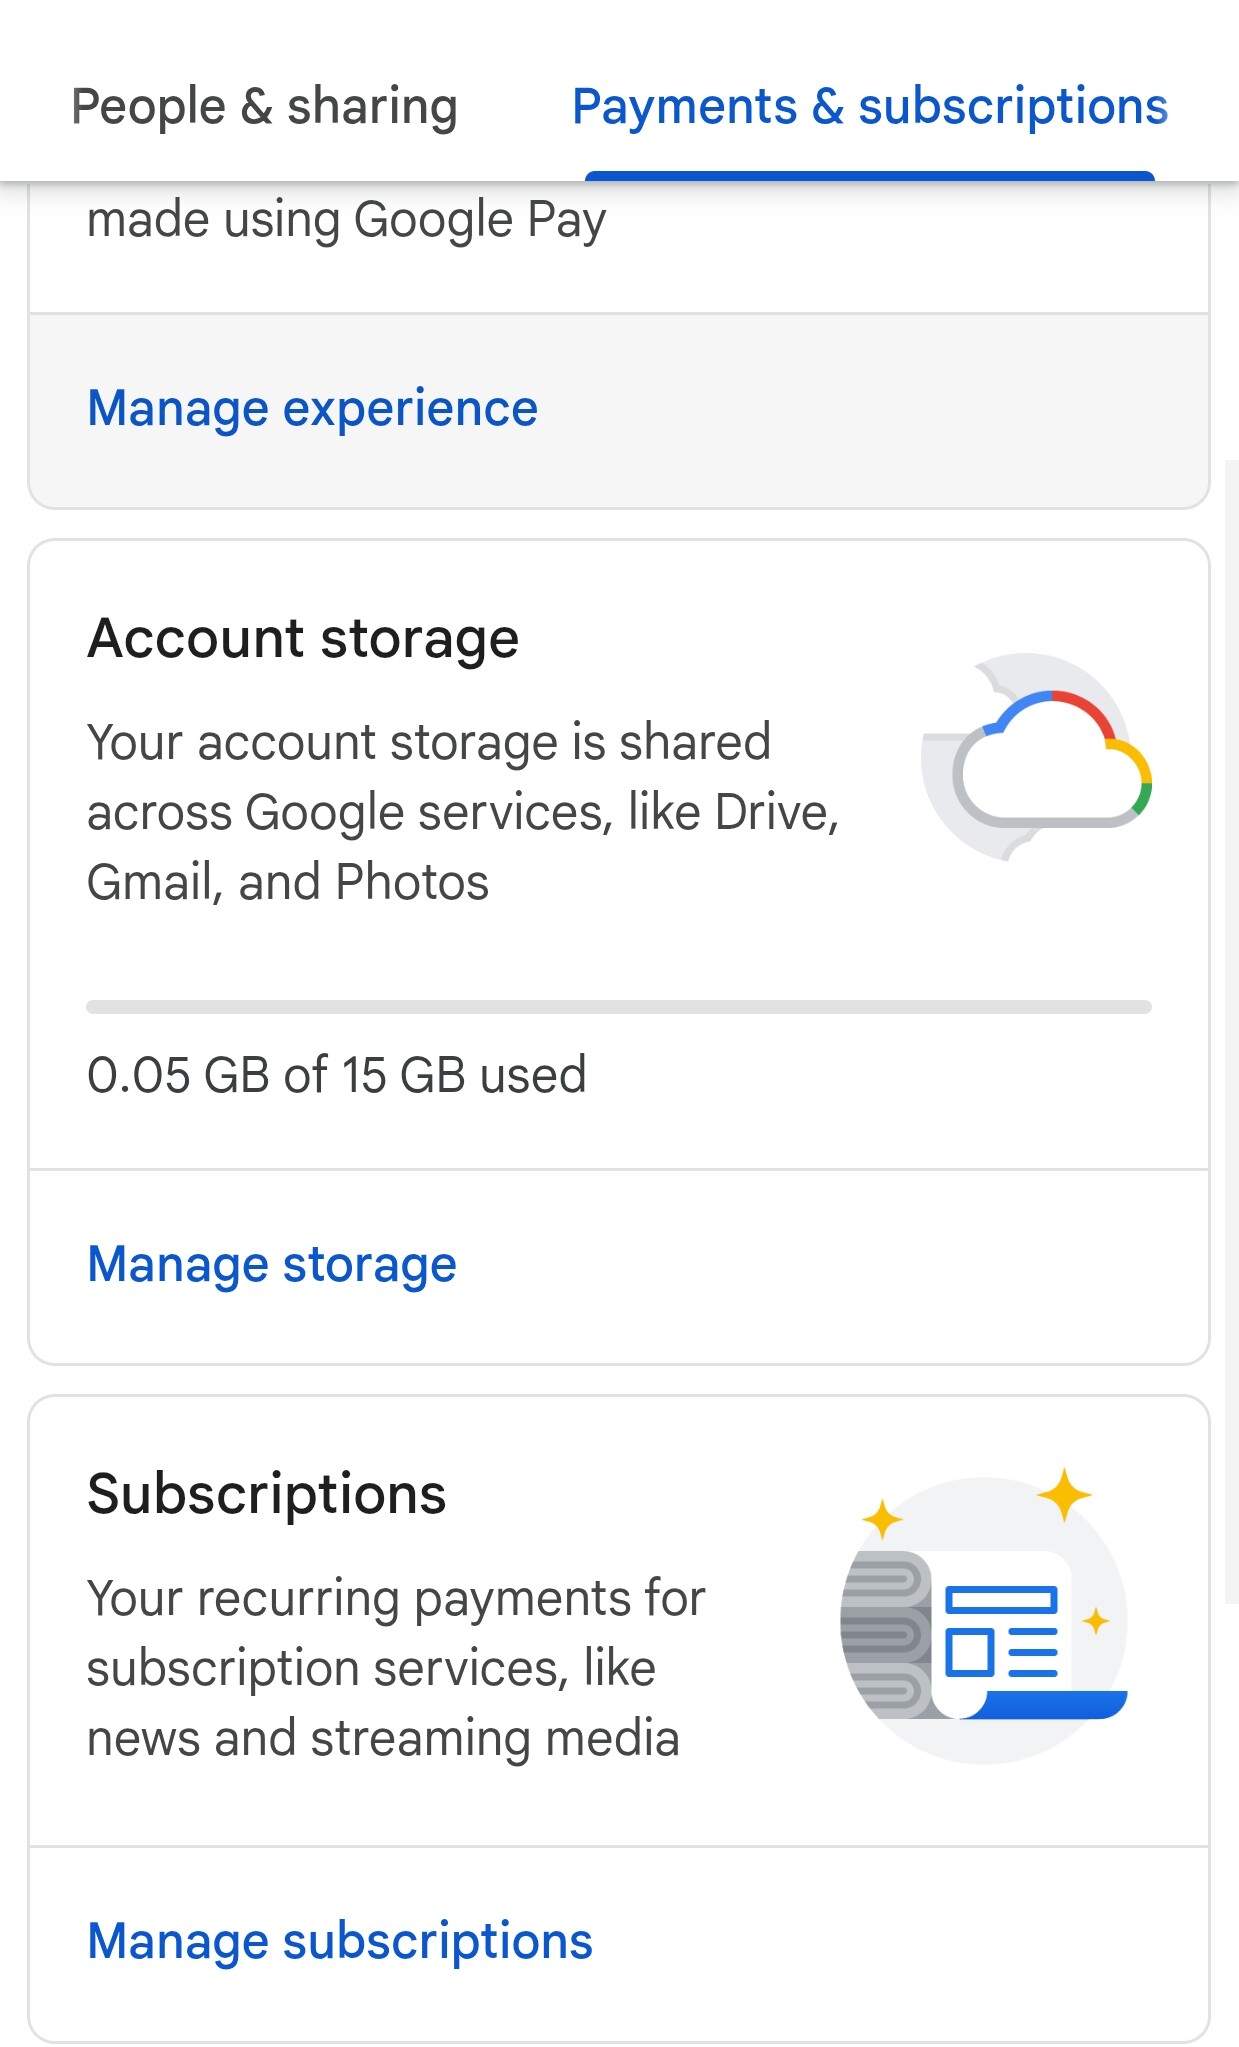The width and height of the screenshot is (1239, 2047).
Task: Tap the blue document layout graphic in illustration
Action: tap(1001, 1630)
